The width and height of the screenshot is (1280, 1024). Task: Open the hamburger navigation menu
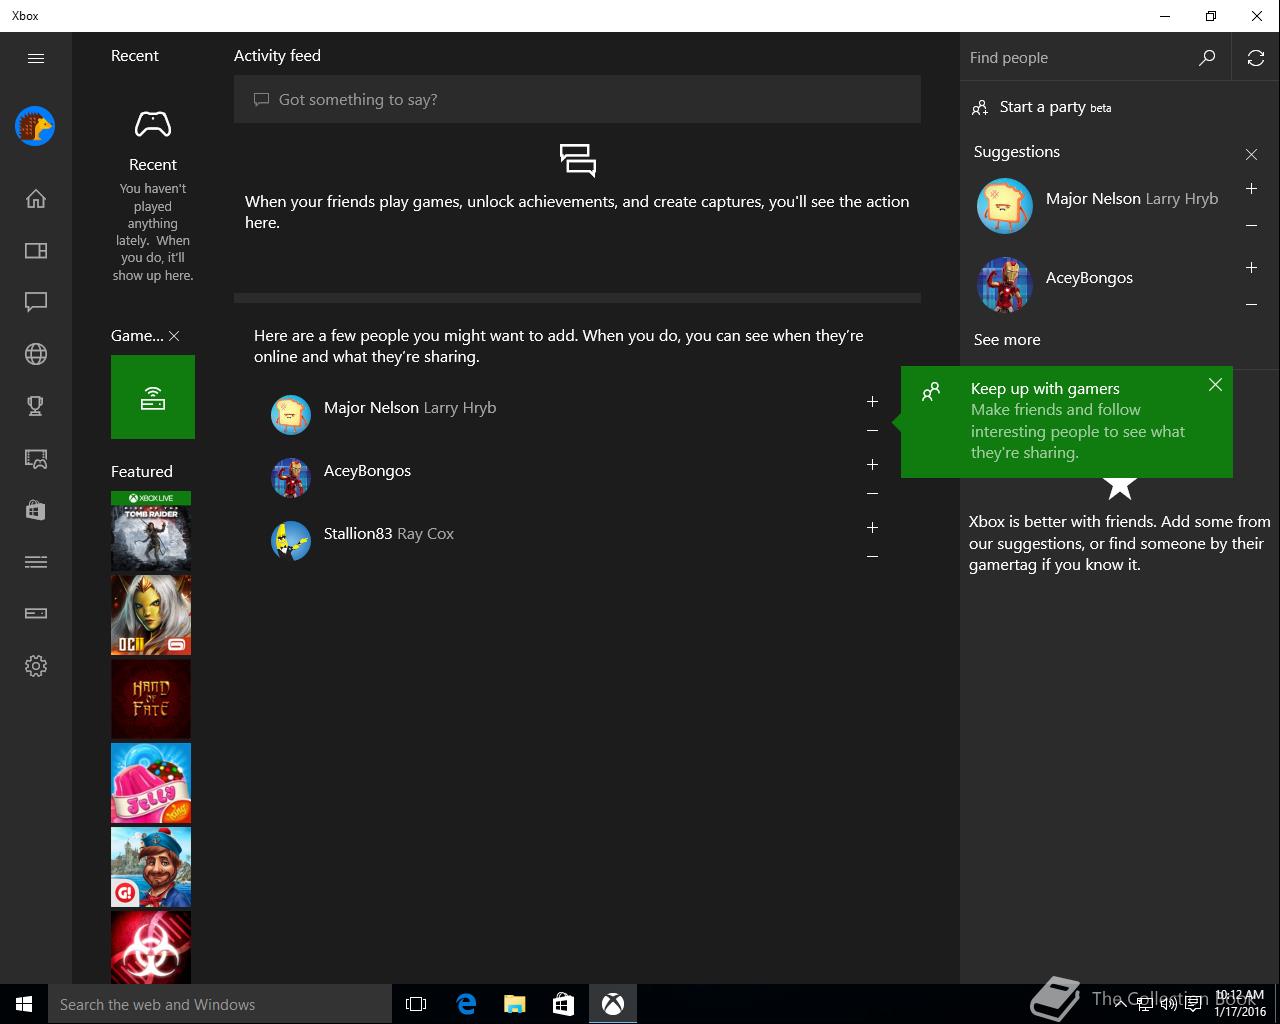pyautogui.click(x=36, y=58)
